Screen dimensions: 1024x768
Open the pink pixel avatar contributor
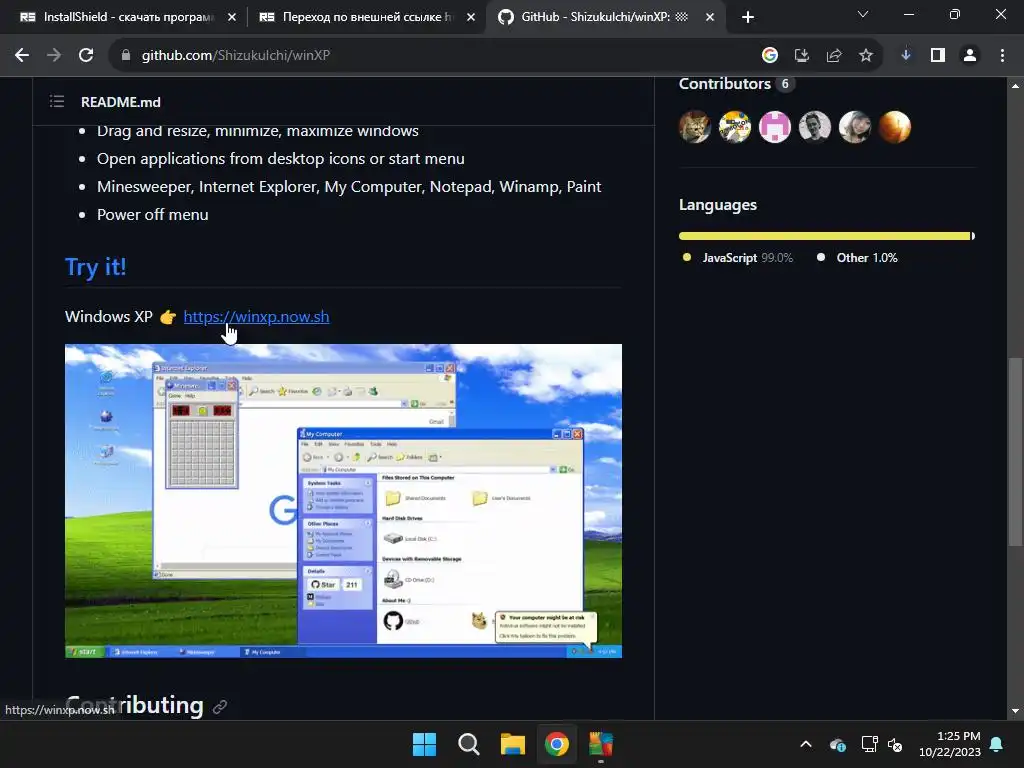(x=775, y=127)
